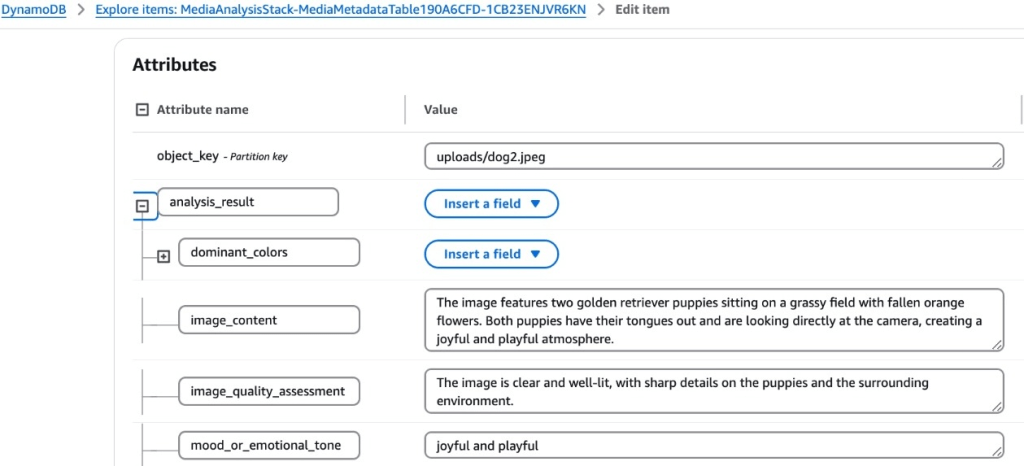Image resolution: width=1024 pixels, height=466 pixels.
Task: Grab resize handle of object_key value field
Action: [997, 164]
